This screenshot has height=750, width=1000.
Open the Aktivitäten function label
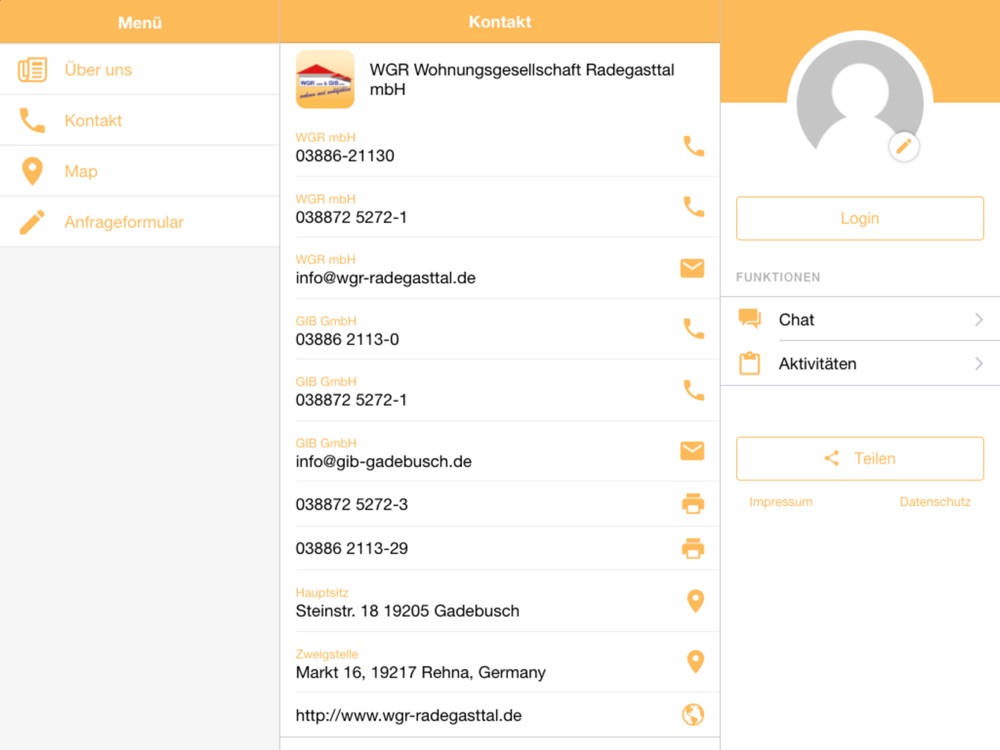(818, 364)
